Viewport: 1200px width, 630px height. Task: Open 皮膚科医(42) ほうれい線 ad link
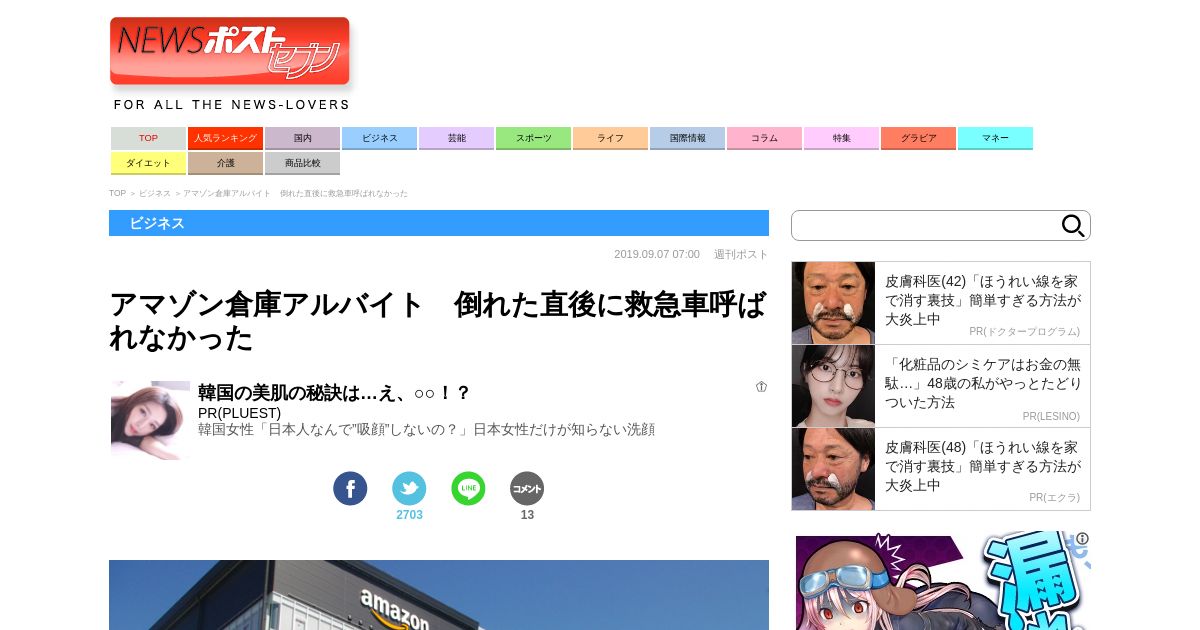[x=983, y=300]
